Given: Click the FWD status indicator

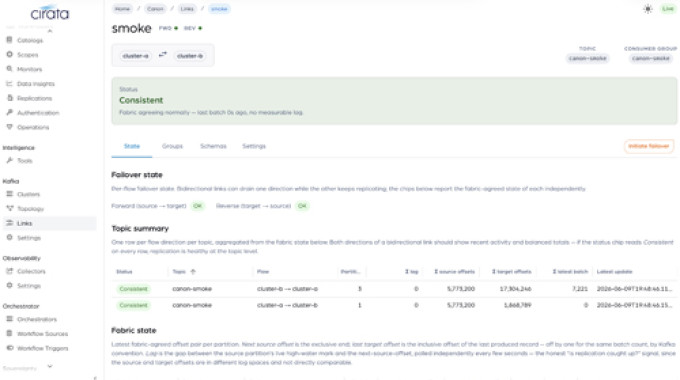Looking at the screenshot, I should click(x=168, y=28).
